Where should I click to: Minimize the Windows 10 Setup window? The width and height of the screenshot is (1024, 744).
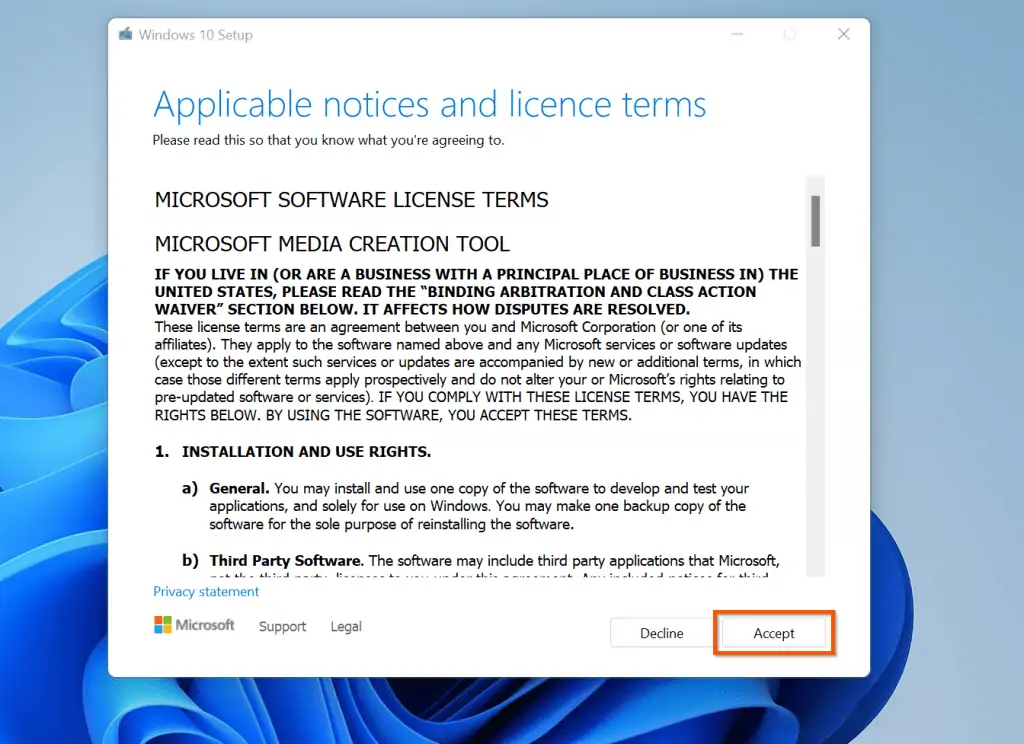[736, 35]
